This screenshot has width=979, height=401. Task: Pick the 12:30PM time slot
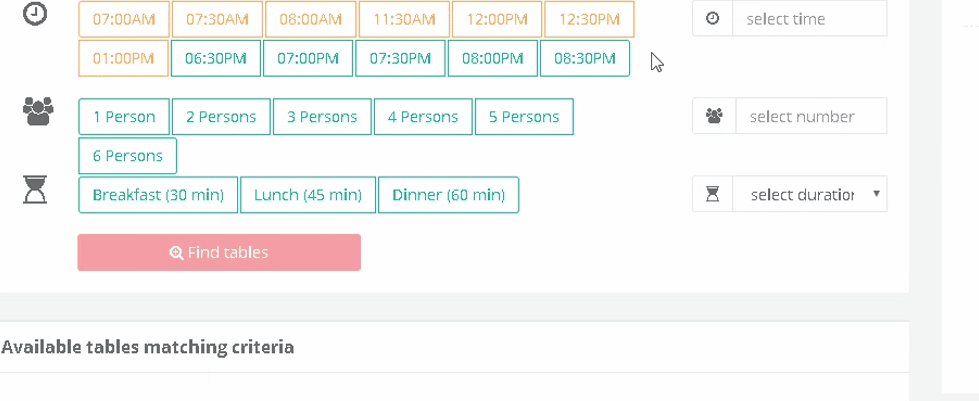[589, 19]
